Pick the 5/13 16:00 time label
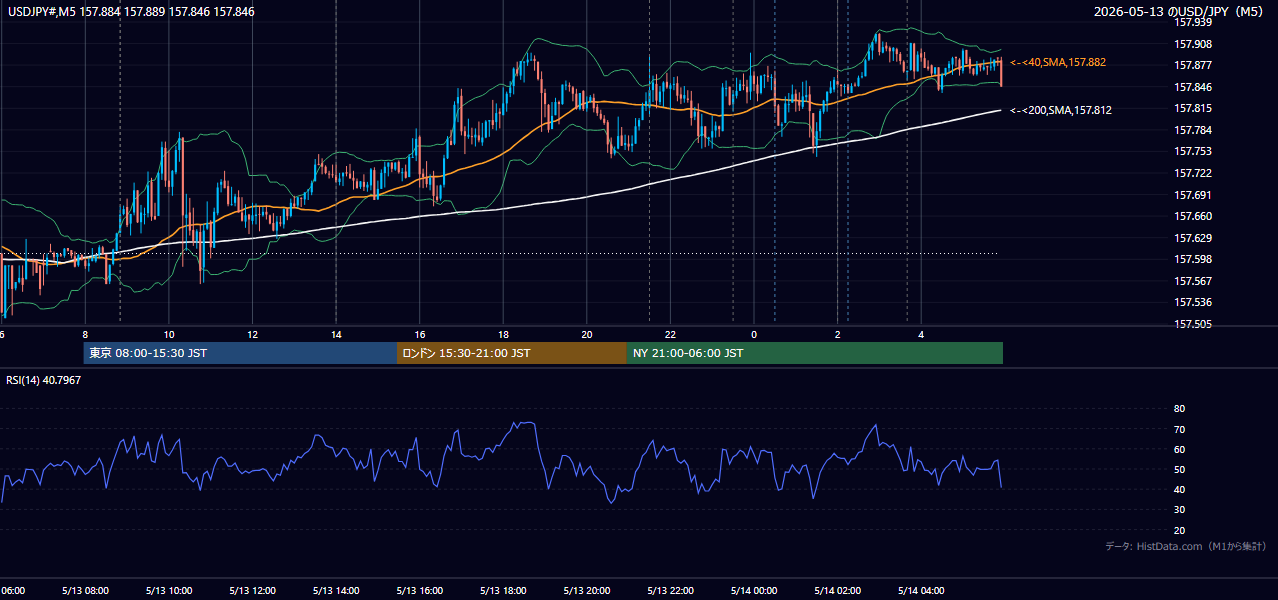Image resolution: width=1278 pixels, height=600 pixels. tap(420, 591)
